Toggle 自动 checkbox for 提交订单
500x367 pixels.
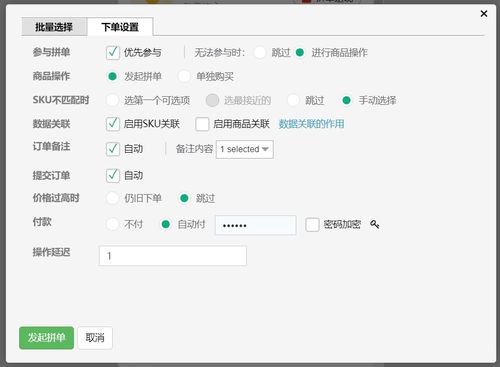(113, 175)
